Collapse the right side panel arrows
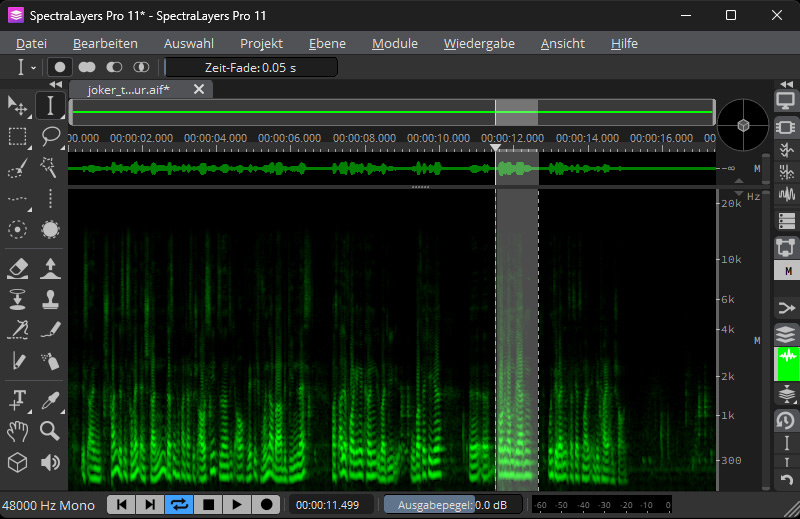 (x=786, y=85)
